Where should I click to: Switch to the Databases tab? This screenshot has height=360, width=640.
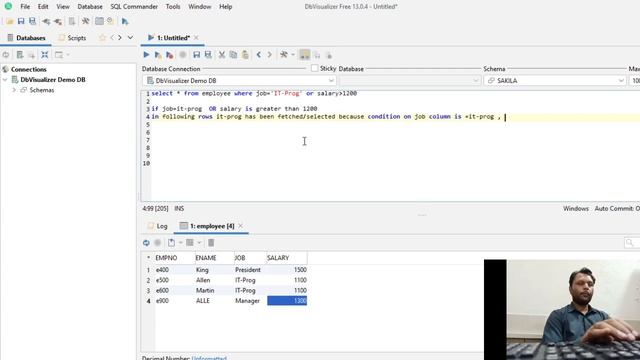tap(27, 38)
